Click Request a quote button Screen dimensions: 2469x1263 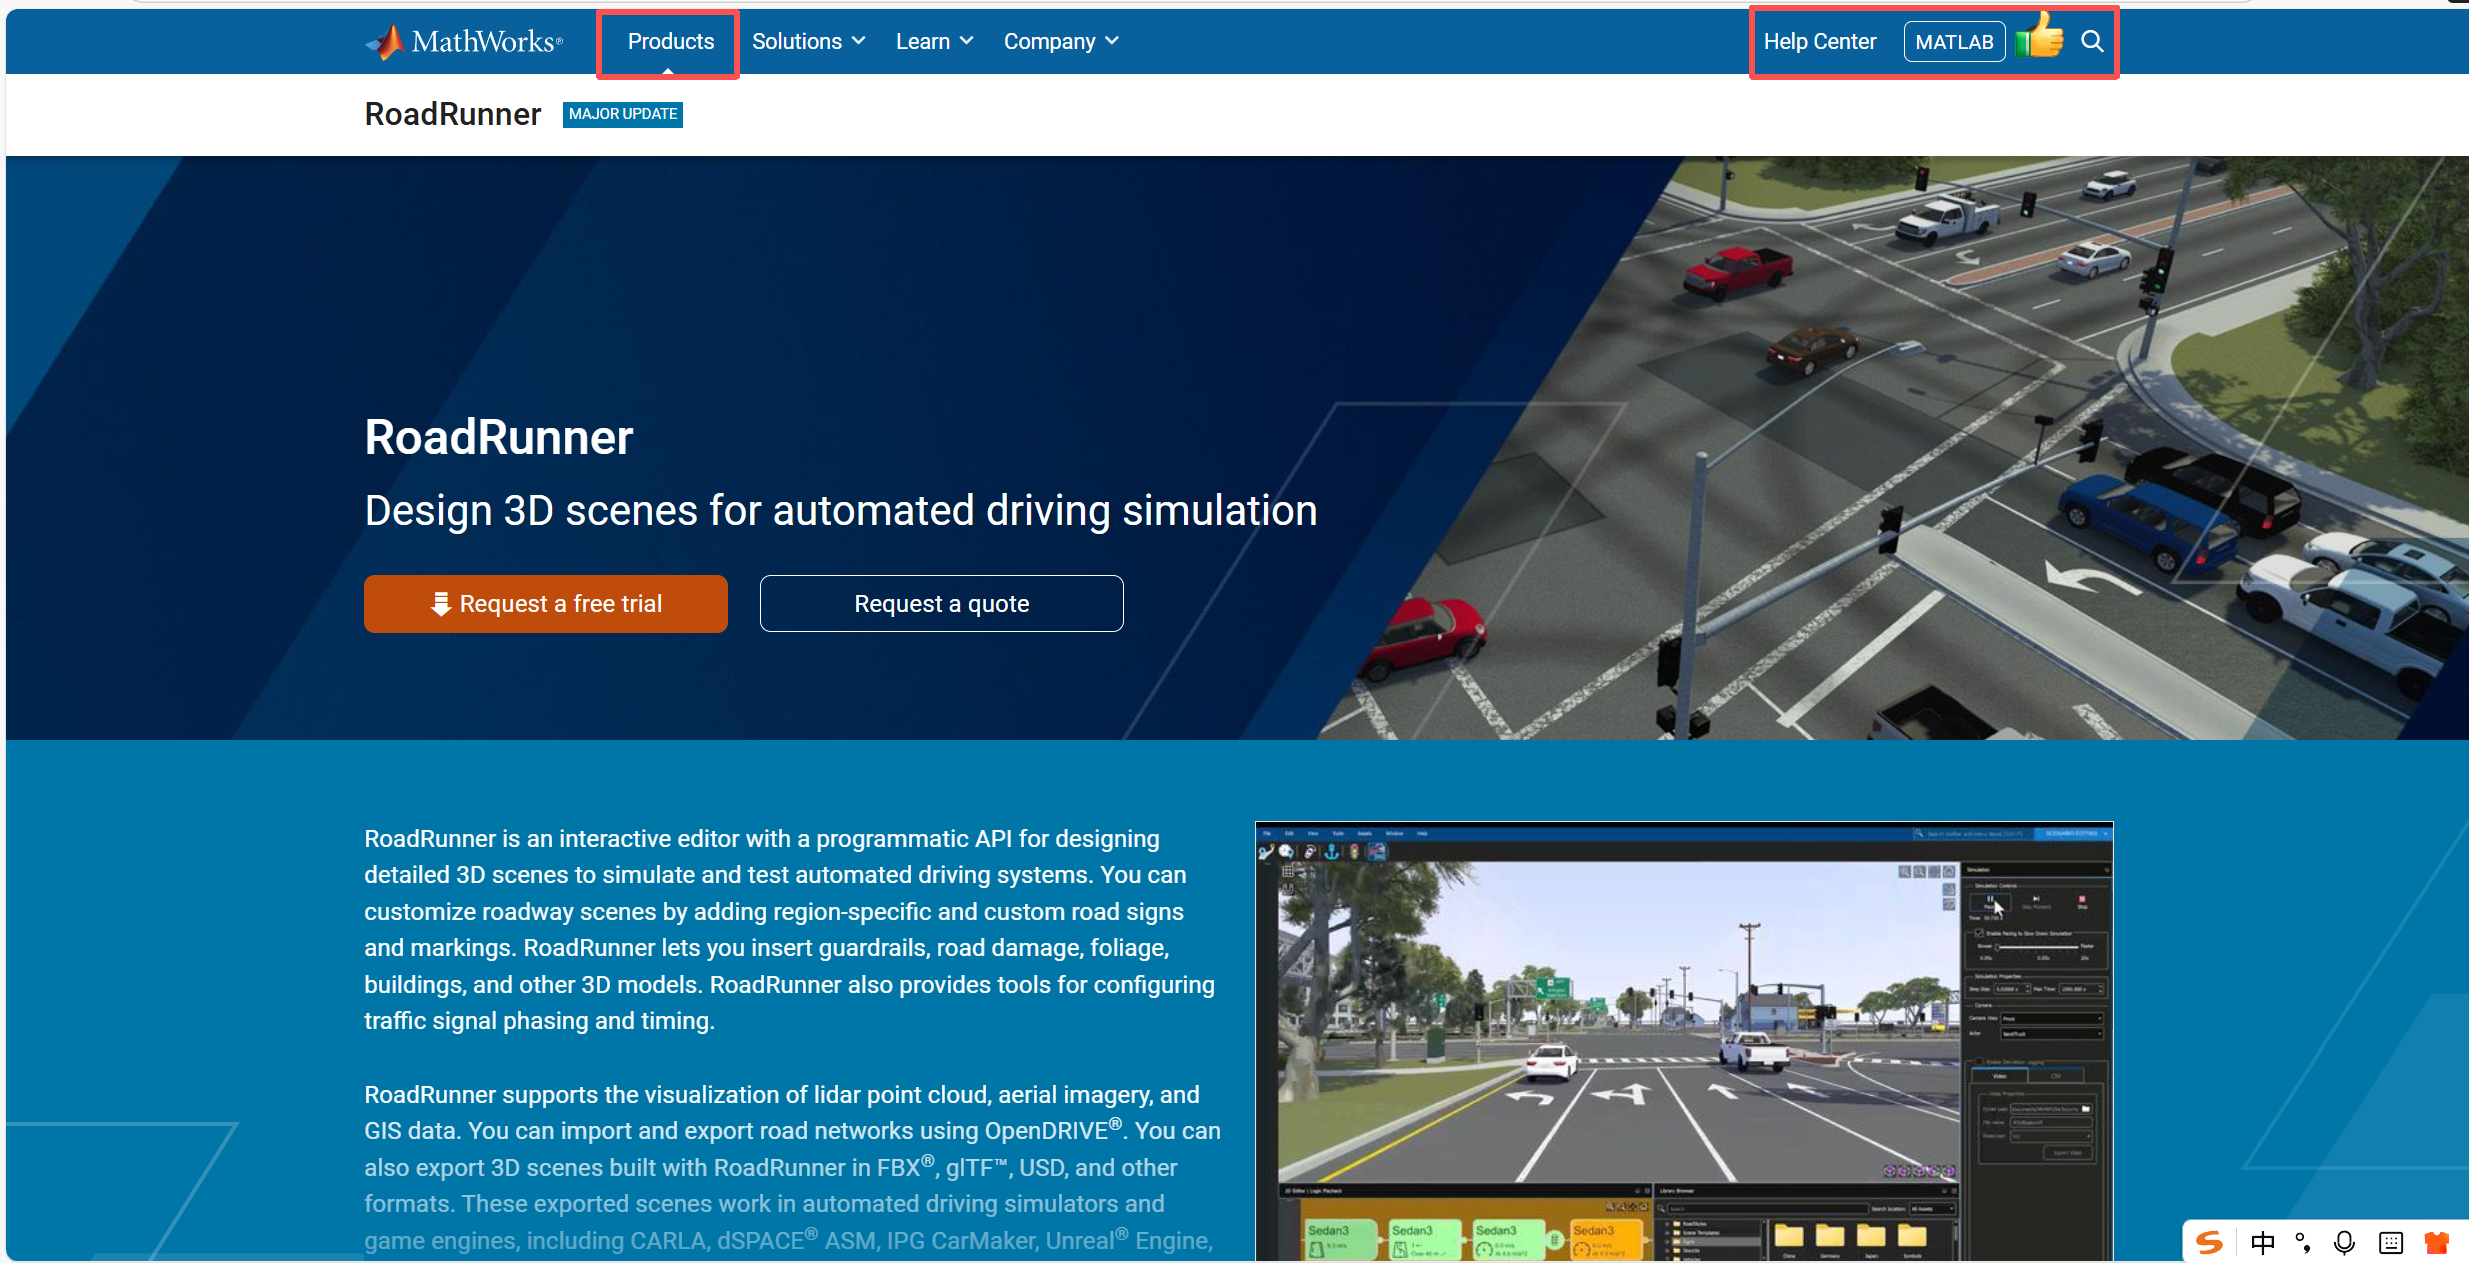(941, 604)
